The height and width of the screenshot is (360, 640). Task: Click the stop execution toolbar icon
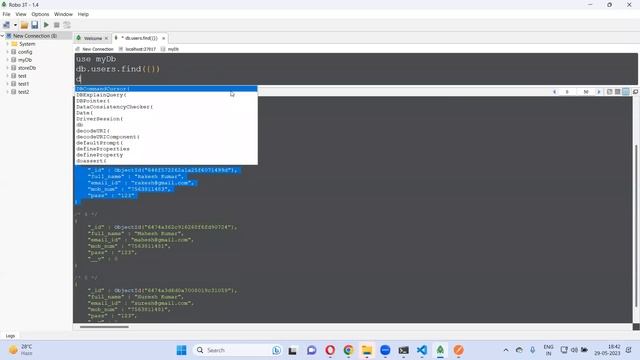57,25
